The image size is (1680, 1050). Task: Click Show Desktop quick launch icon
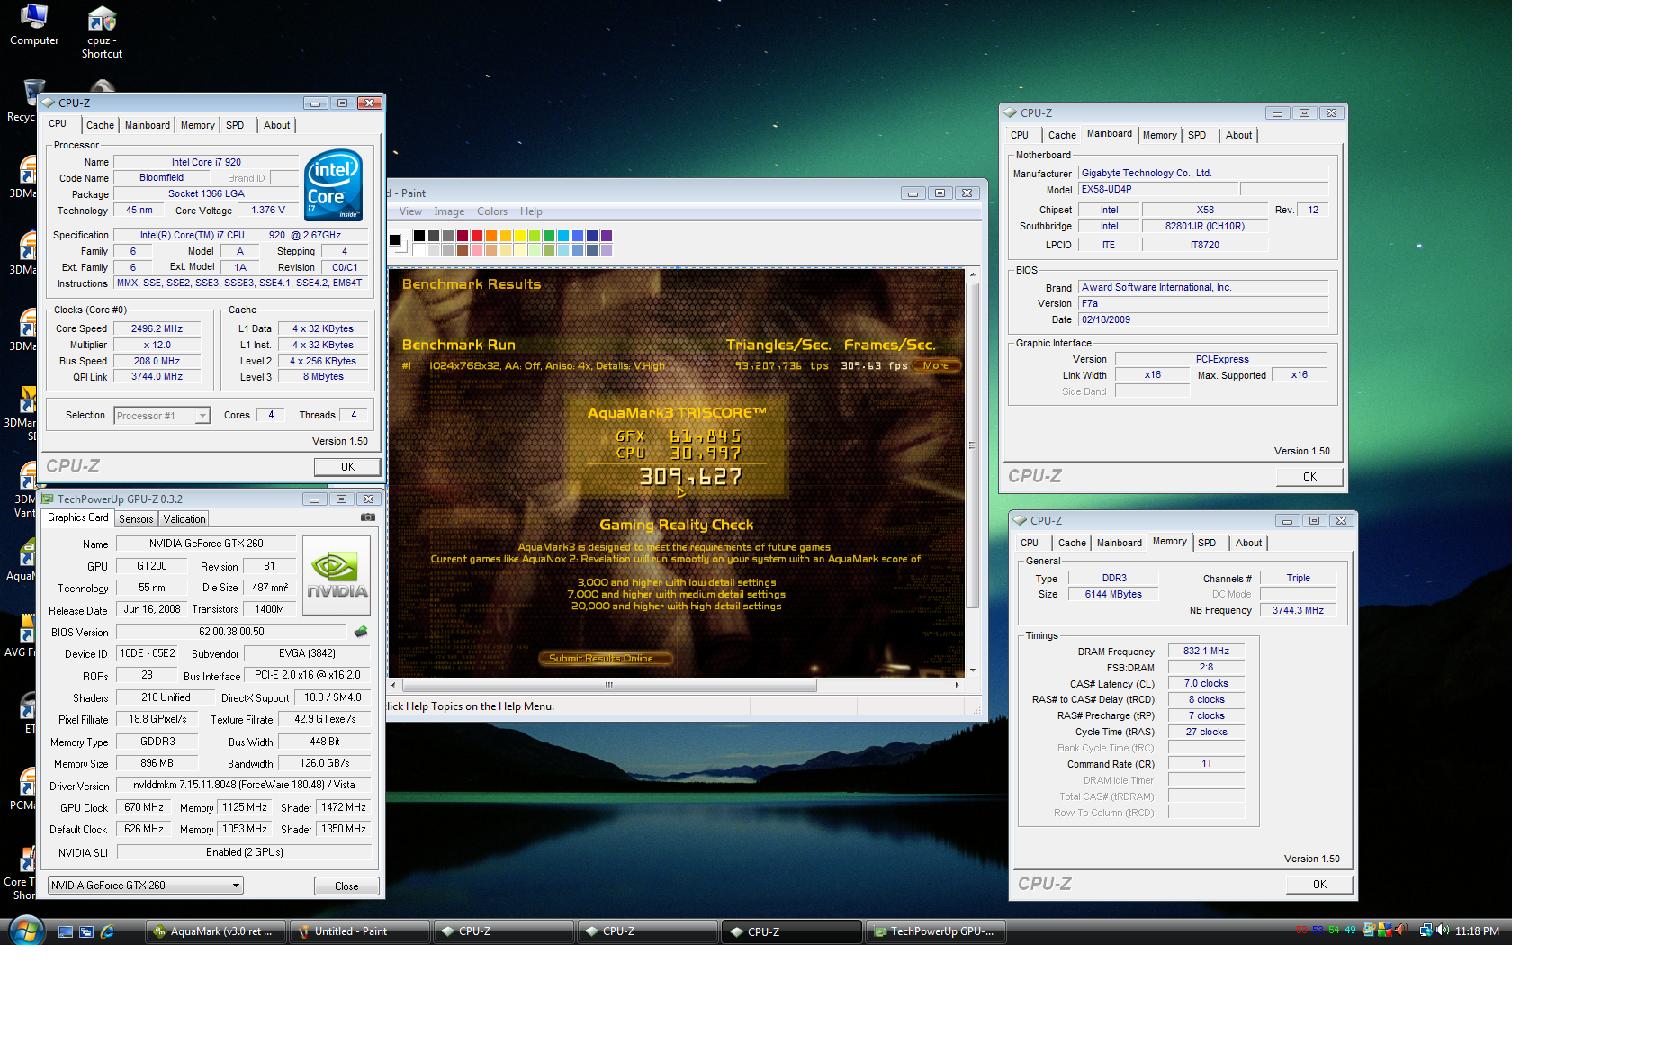(66, 932)
